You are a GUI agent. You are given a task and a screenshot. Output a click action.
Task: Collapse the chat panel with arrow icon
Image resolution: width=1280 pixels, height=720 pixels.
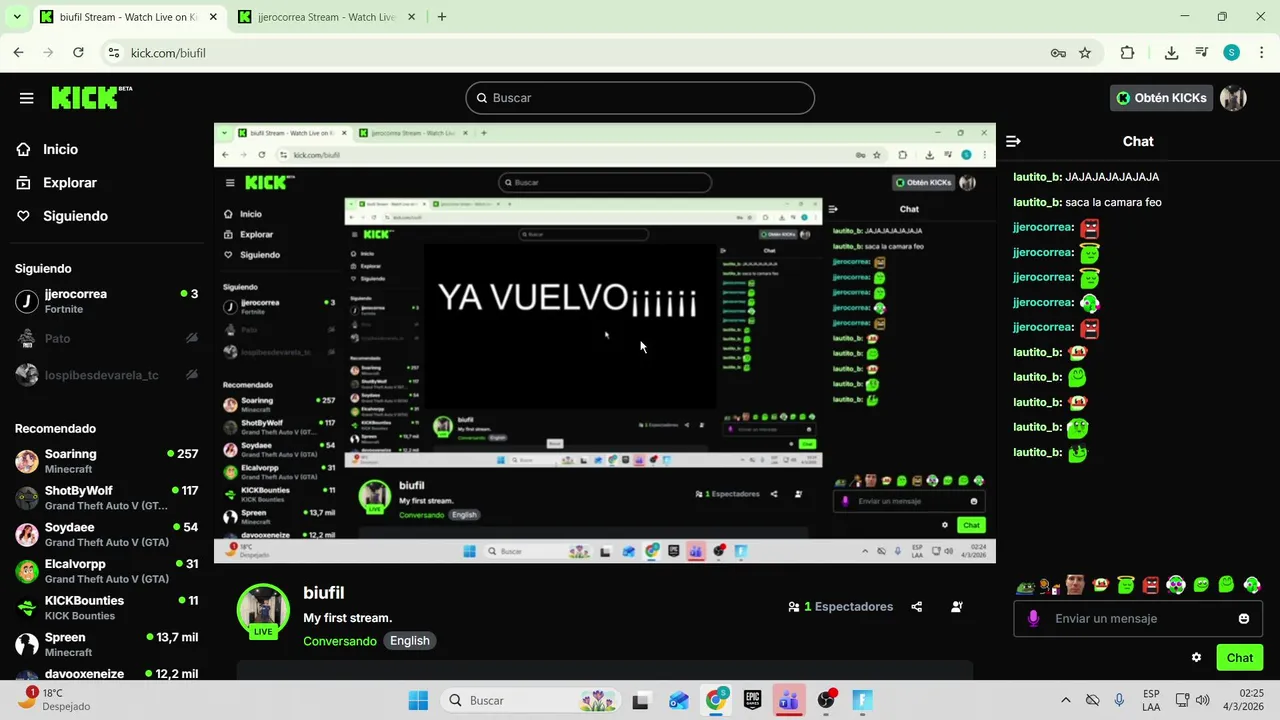coord(1013,142)
